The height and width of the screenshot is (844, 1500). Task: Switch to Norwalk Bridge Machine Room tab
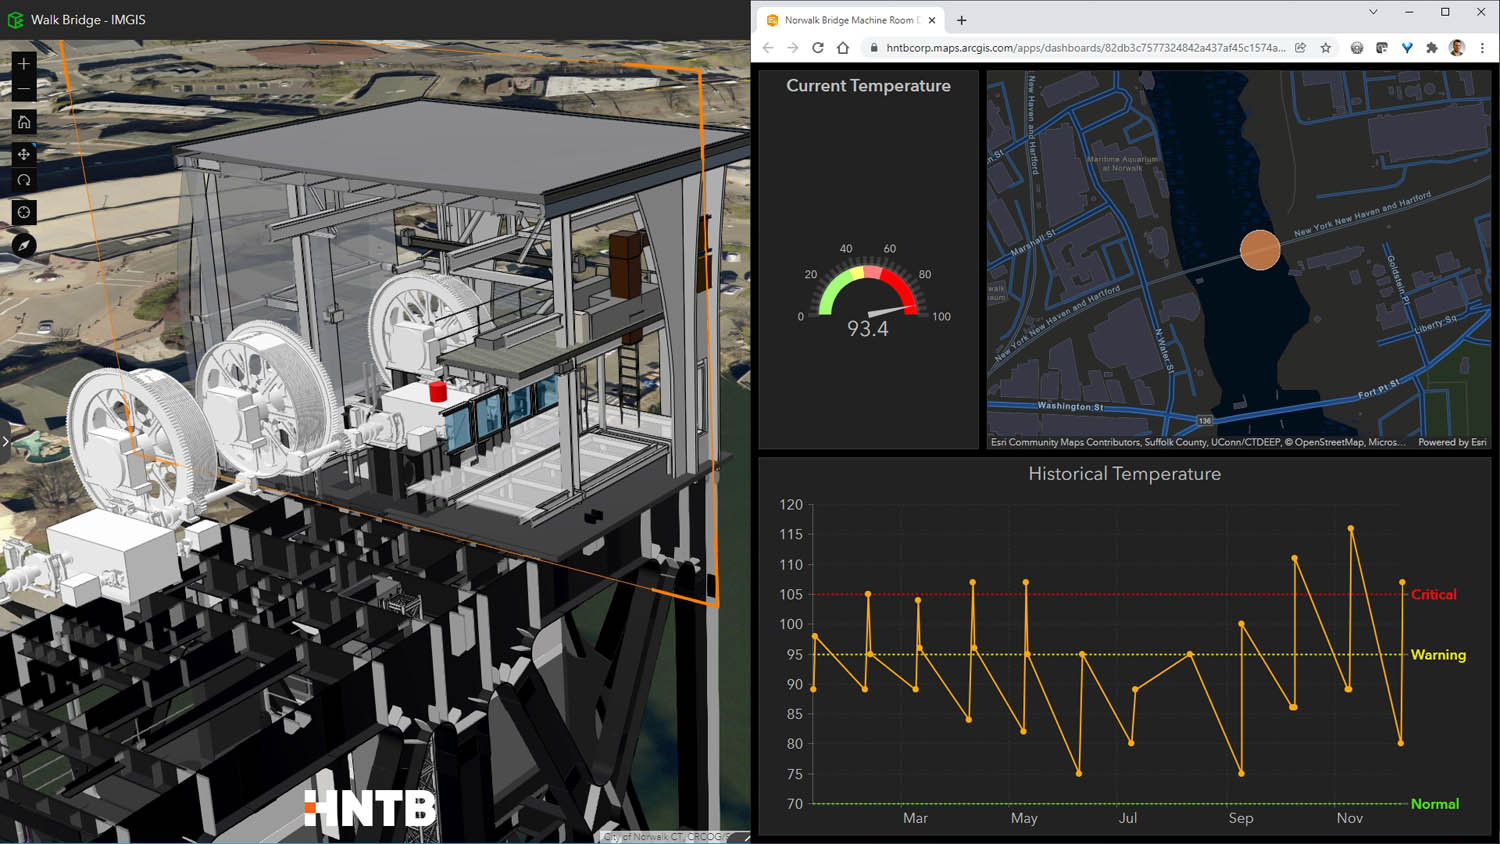(848, 20)
